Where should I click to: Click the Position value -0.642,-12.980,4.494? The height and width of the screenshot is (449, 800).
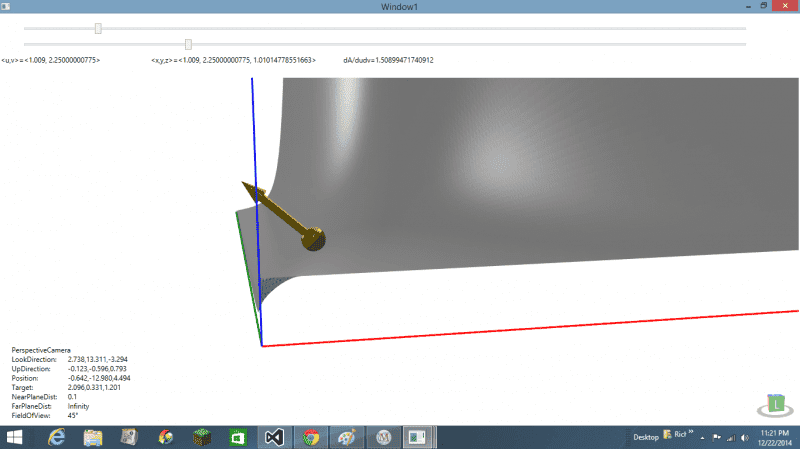[x=99, y=378]
